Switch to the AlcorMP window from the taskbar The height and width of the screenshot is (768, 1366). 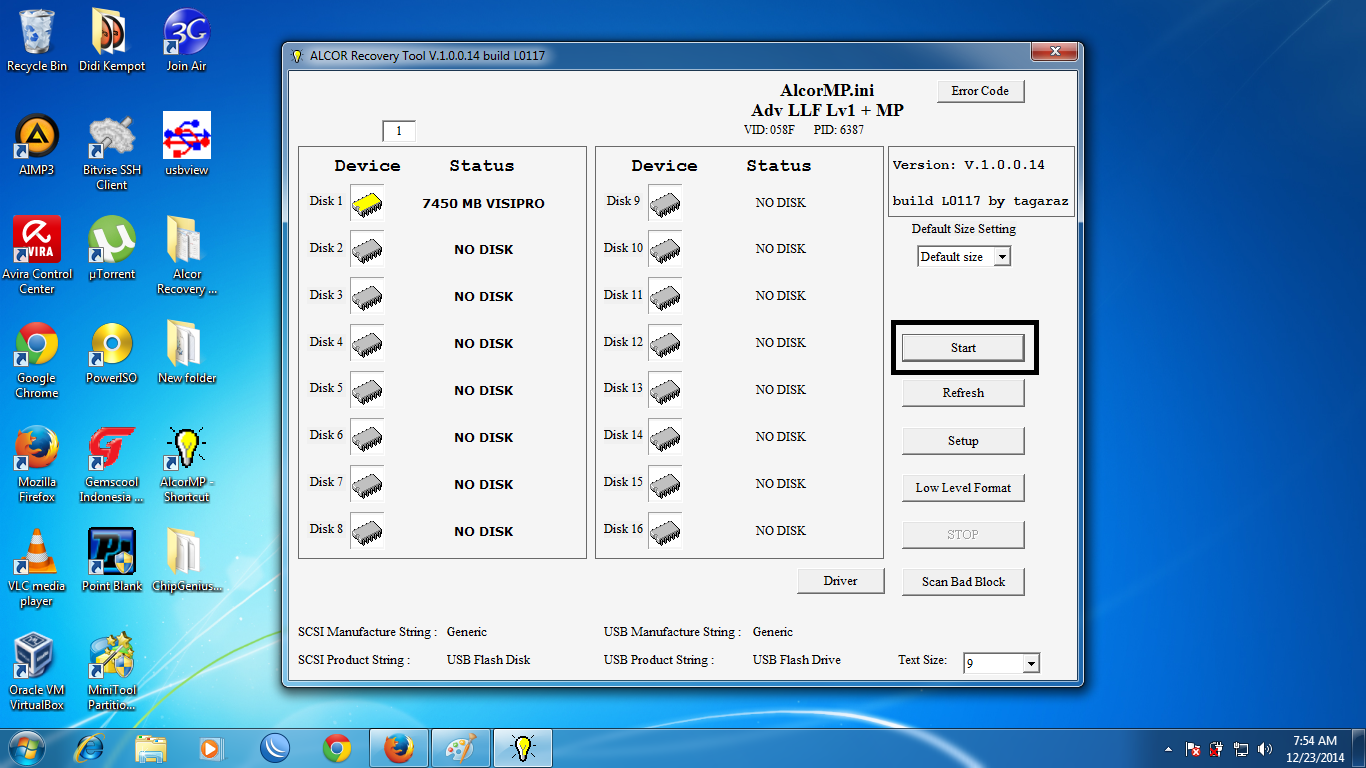tap(522, 747)
